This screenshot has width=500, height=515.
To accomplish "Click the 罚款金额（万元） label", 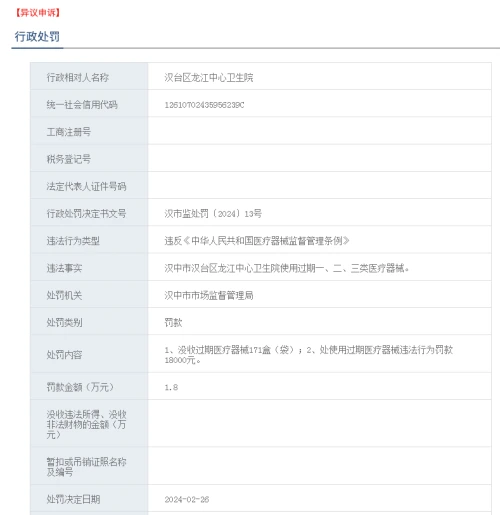I will pos(80,387).
